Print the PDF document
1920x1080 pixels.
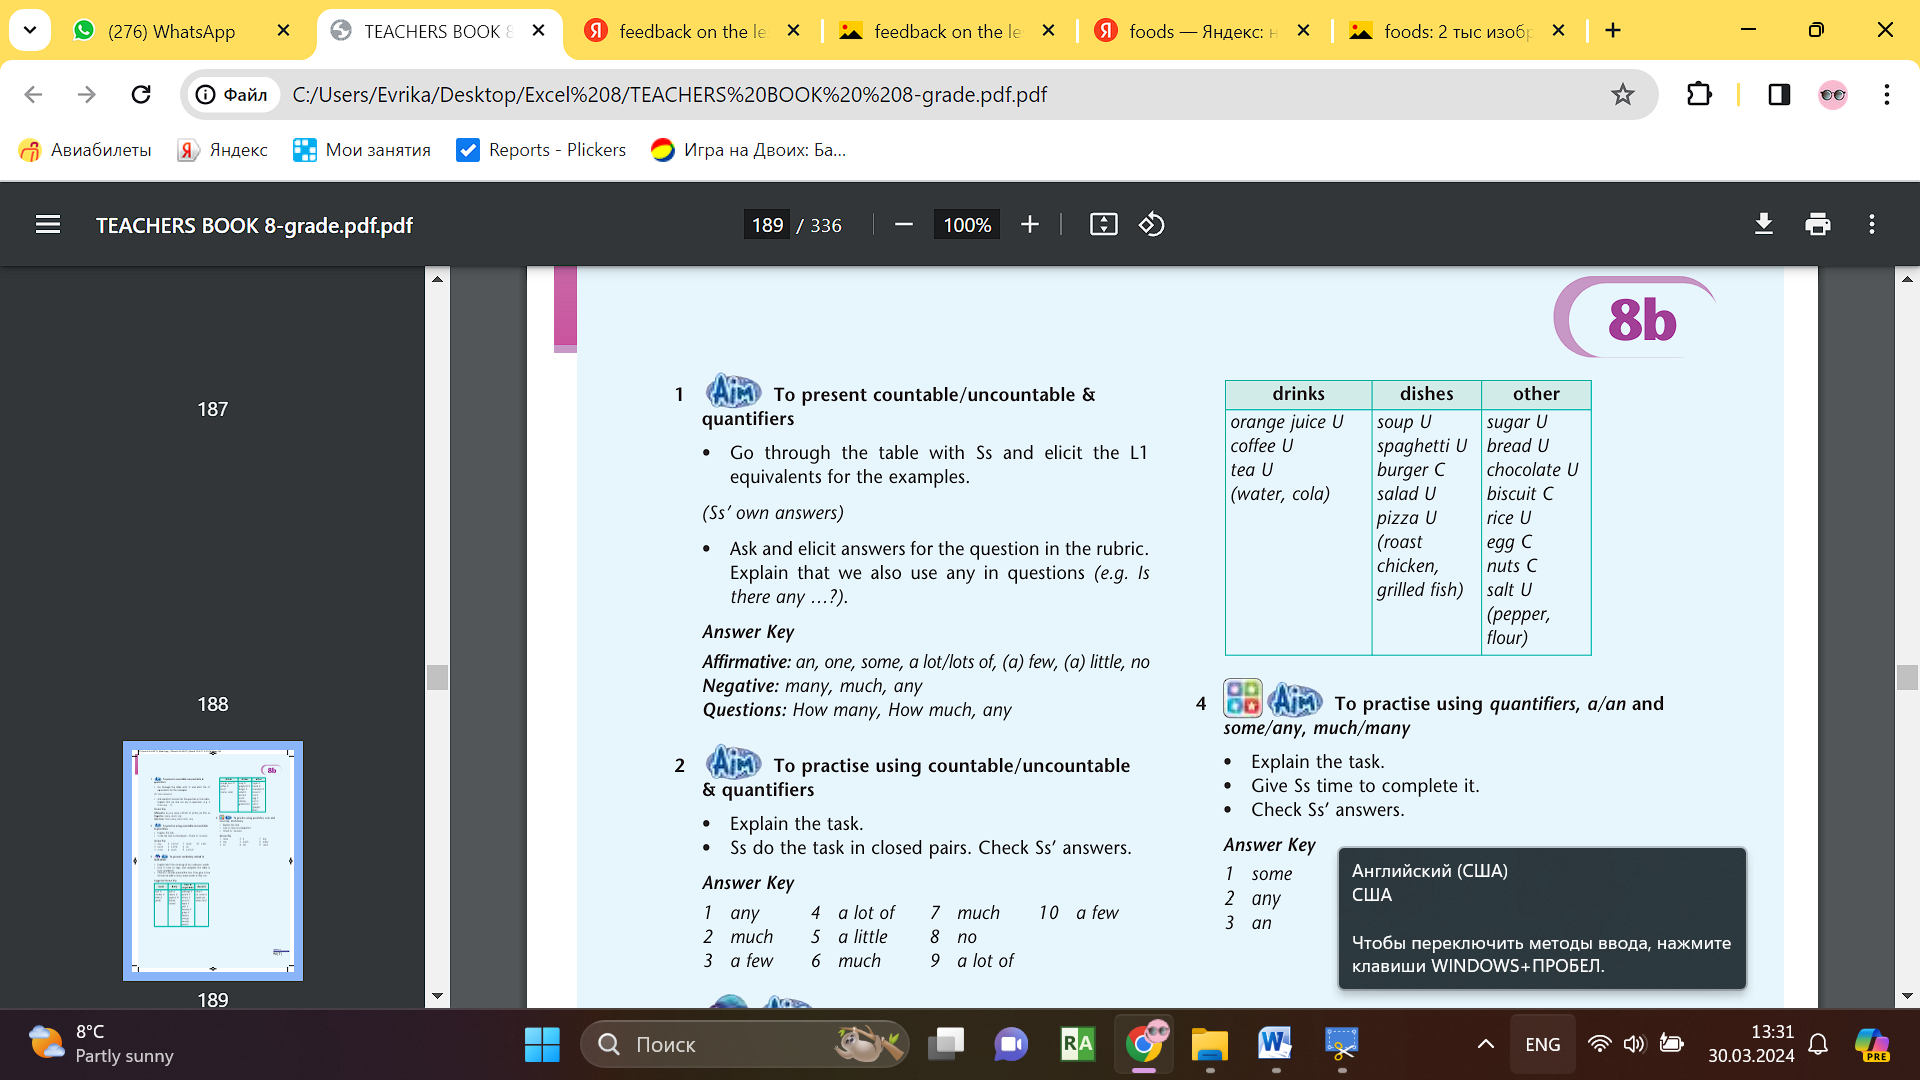(x=1818, y=225)
